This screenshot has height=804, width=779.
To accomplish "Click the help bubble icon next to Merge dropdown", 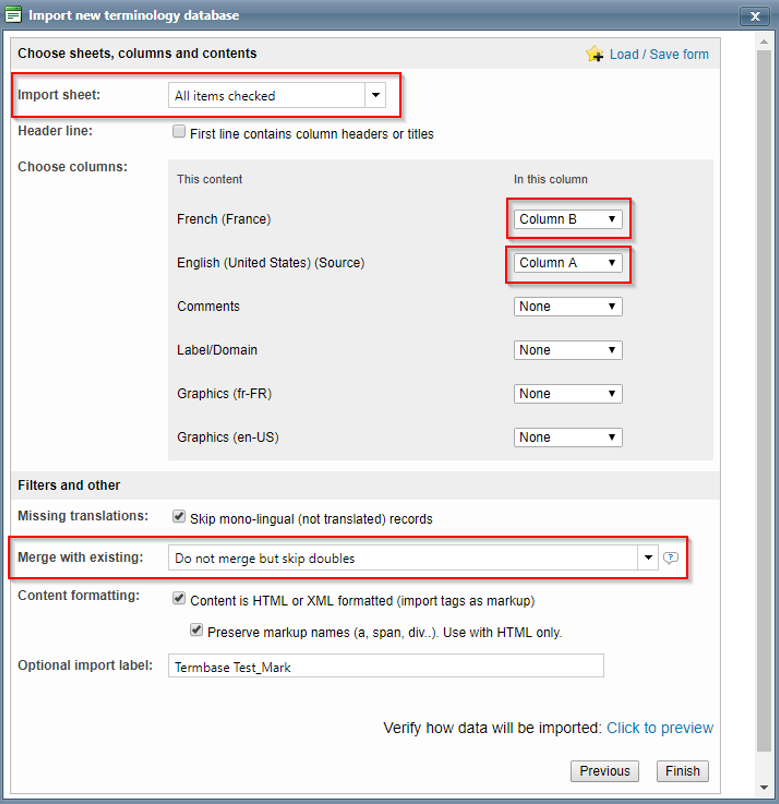I will point(671,558).
